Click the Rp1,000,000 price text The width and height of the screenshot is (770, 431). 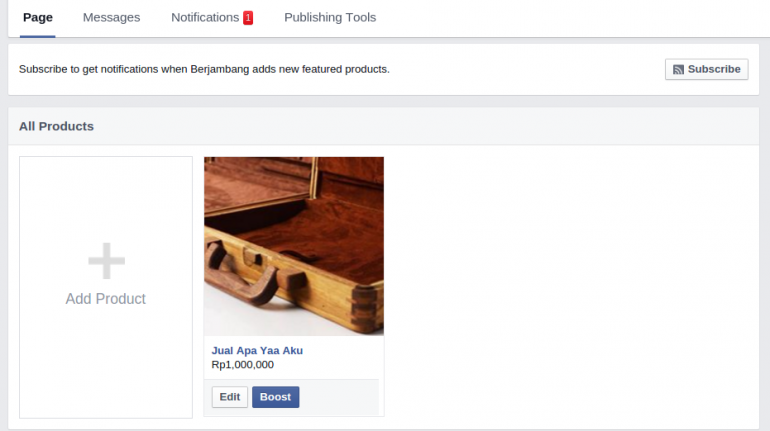coord(242,365)
